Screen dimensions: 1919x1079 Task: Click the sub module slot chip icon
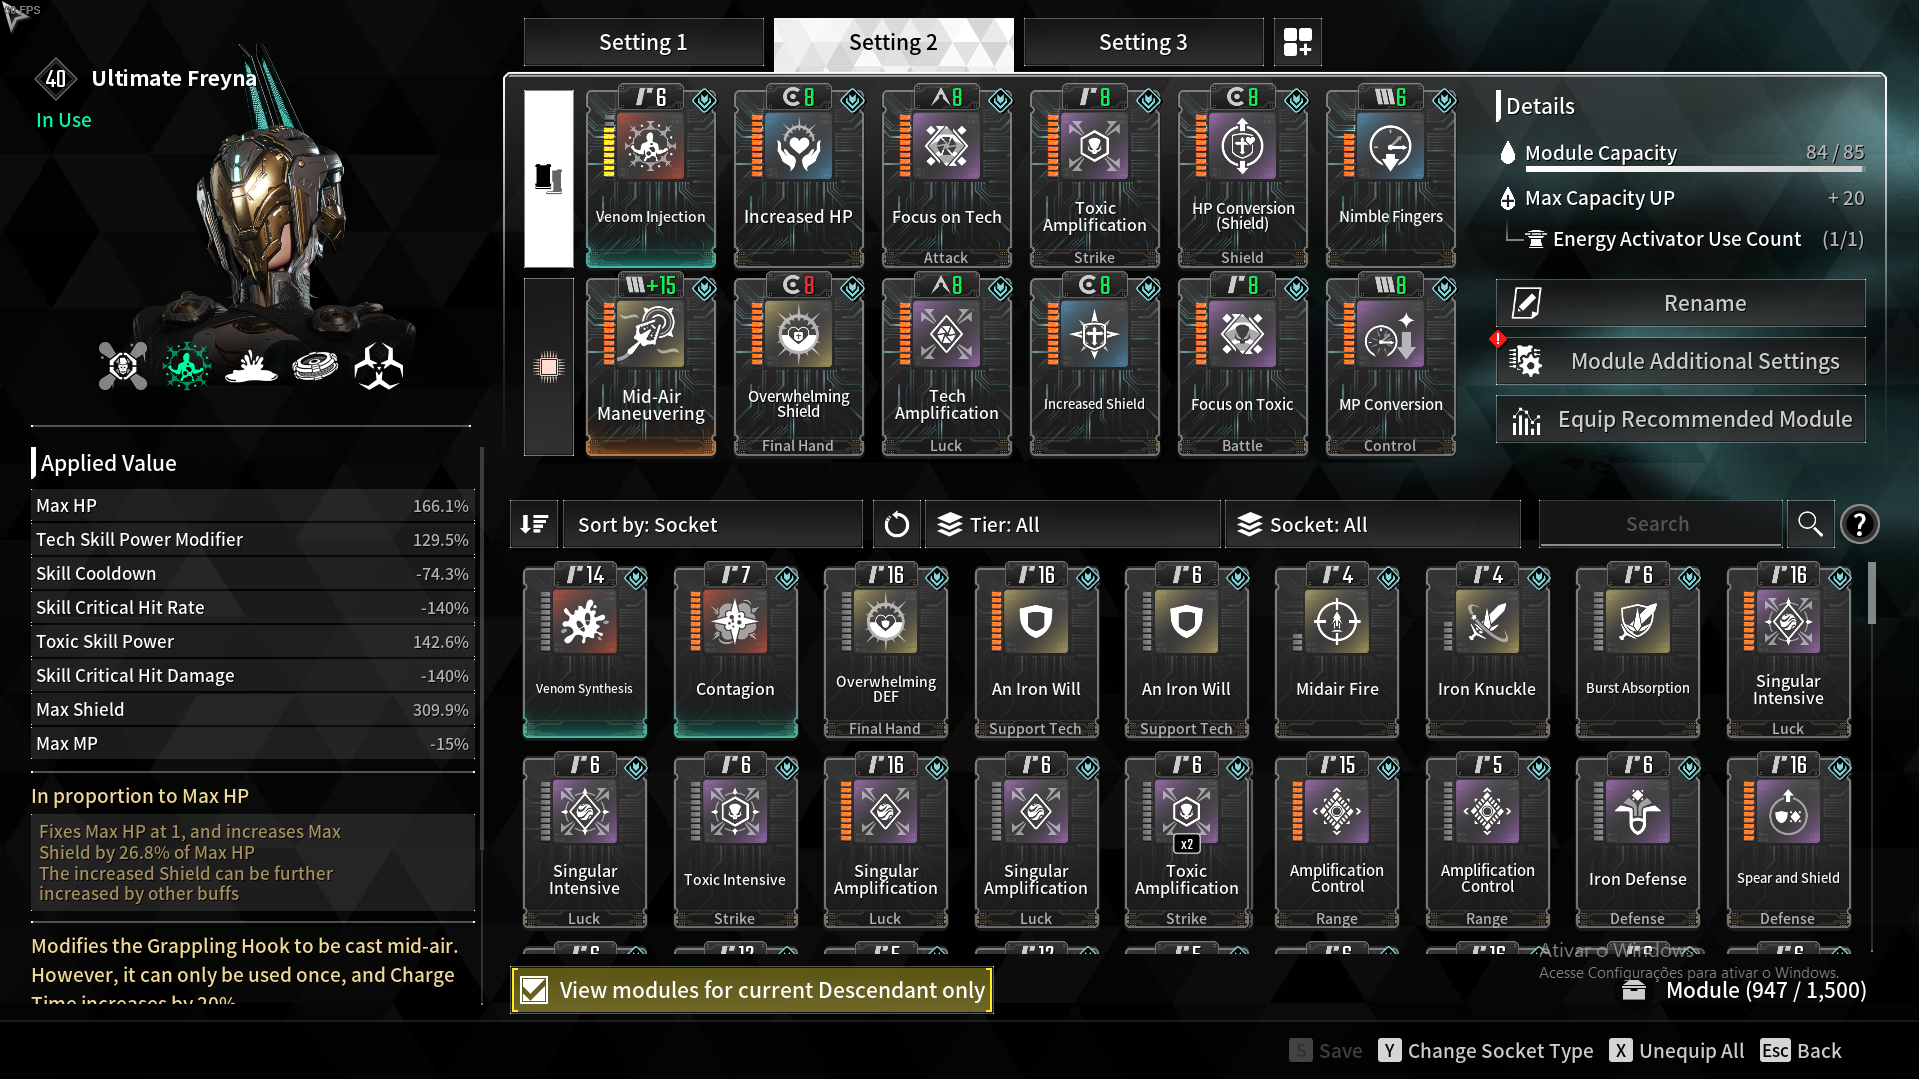548,367
